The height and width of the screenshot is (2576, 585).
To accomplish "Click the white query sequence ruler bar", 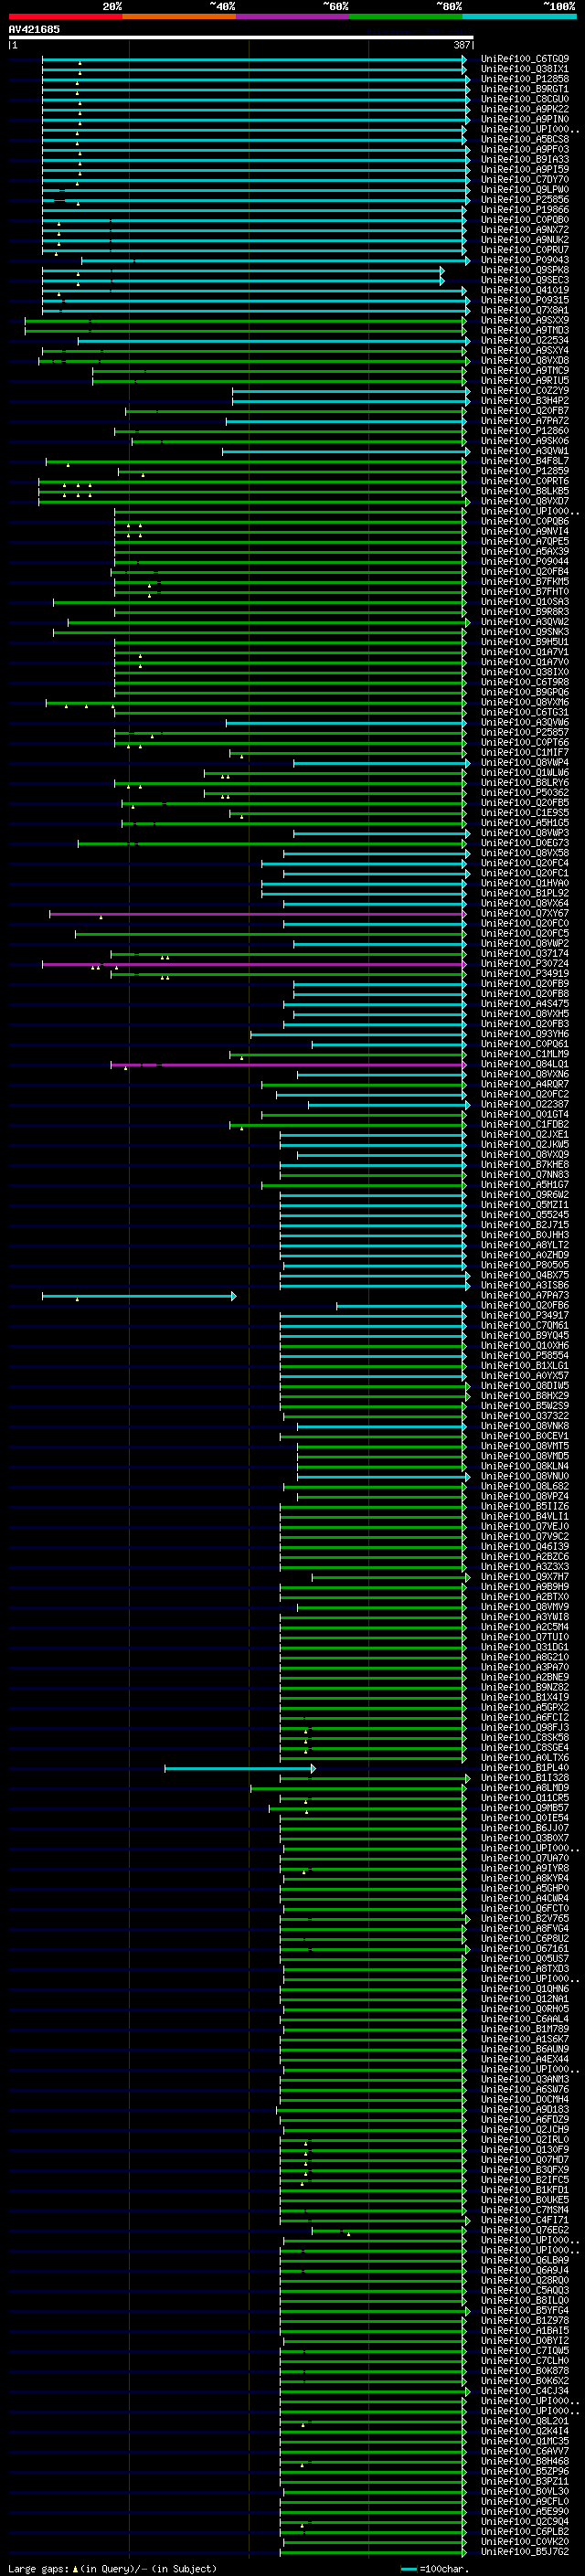I will point(241,37).
